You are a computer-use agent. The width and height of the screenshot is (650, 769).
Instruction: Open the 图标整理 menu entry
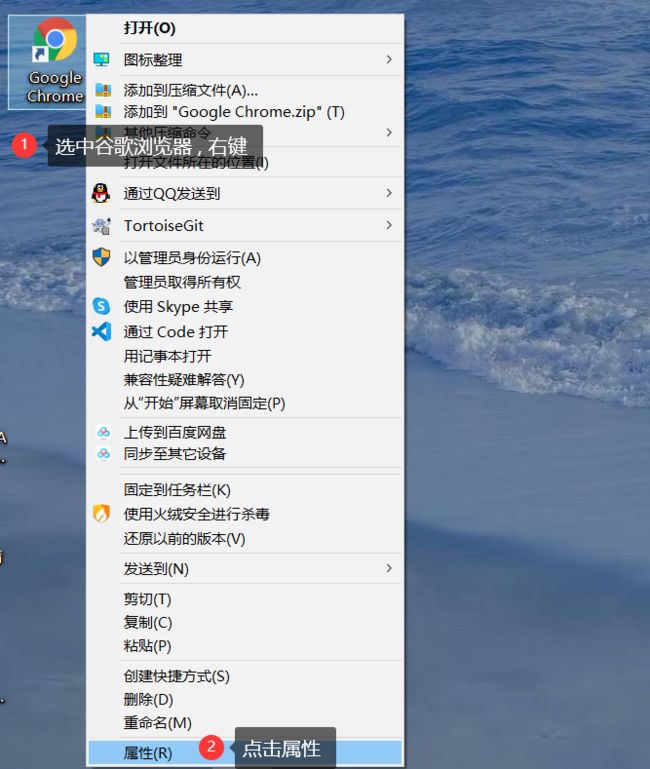[245, 60]
